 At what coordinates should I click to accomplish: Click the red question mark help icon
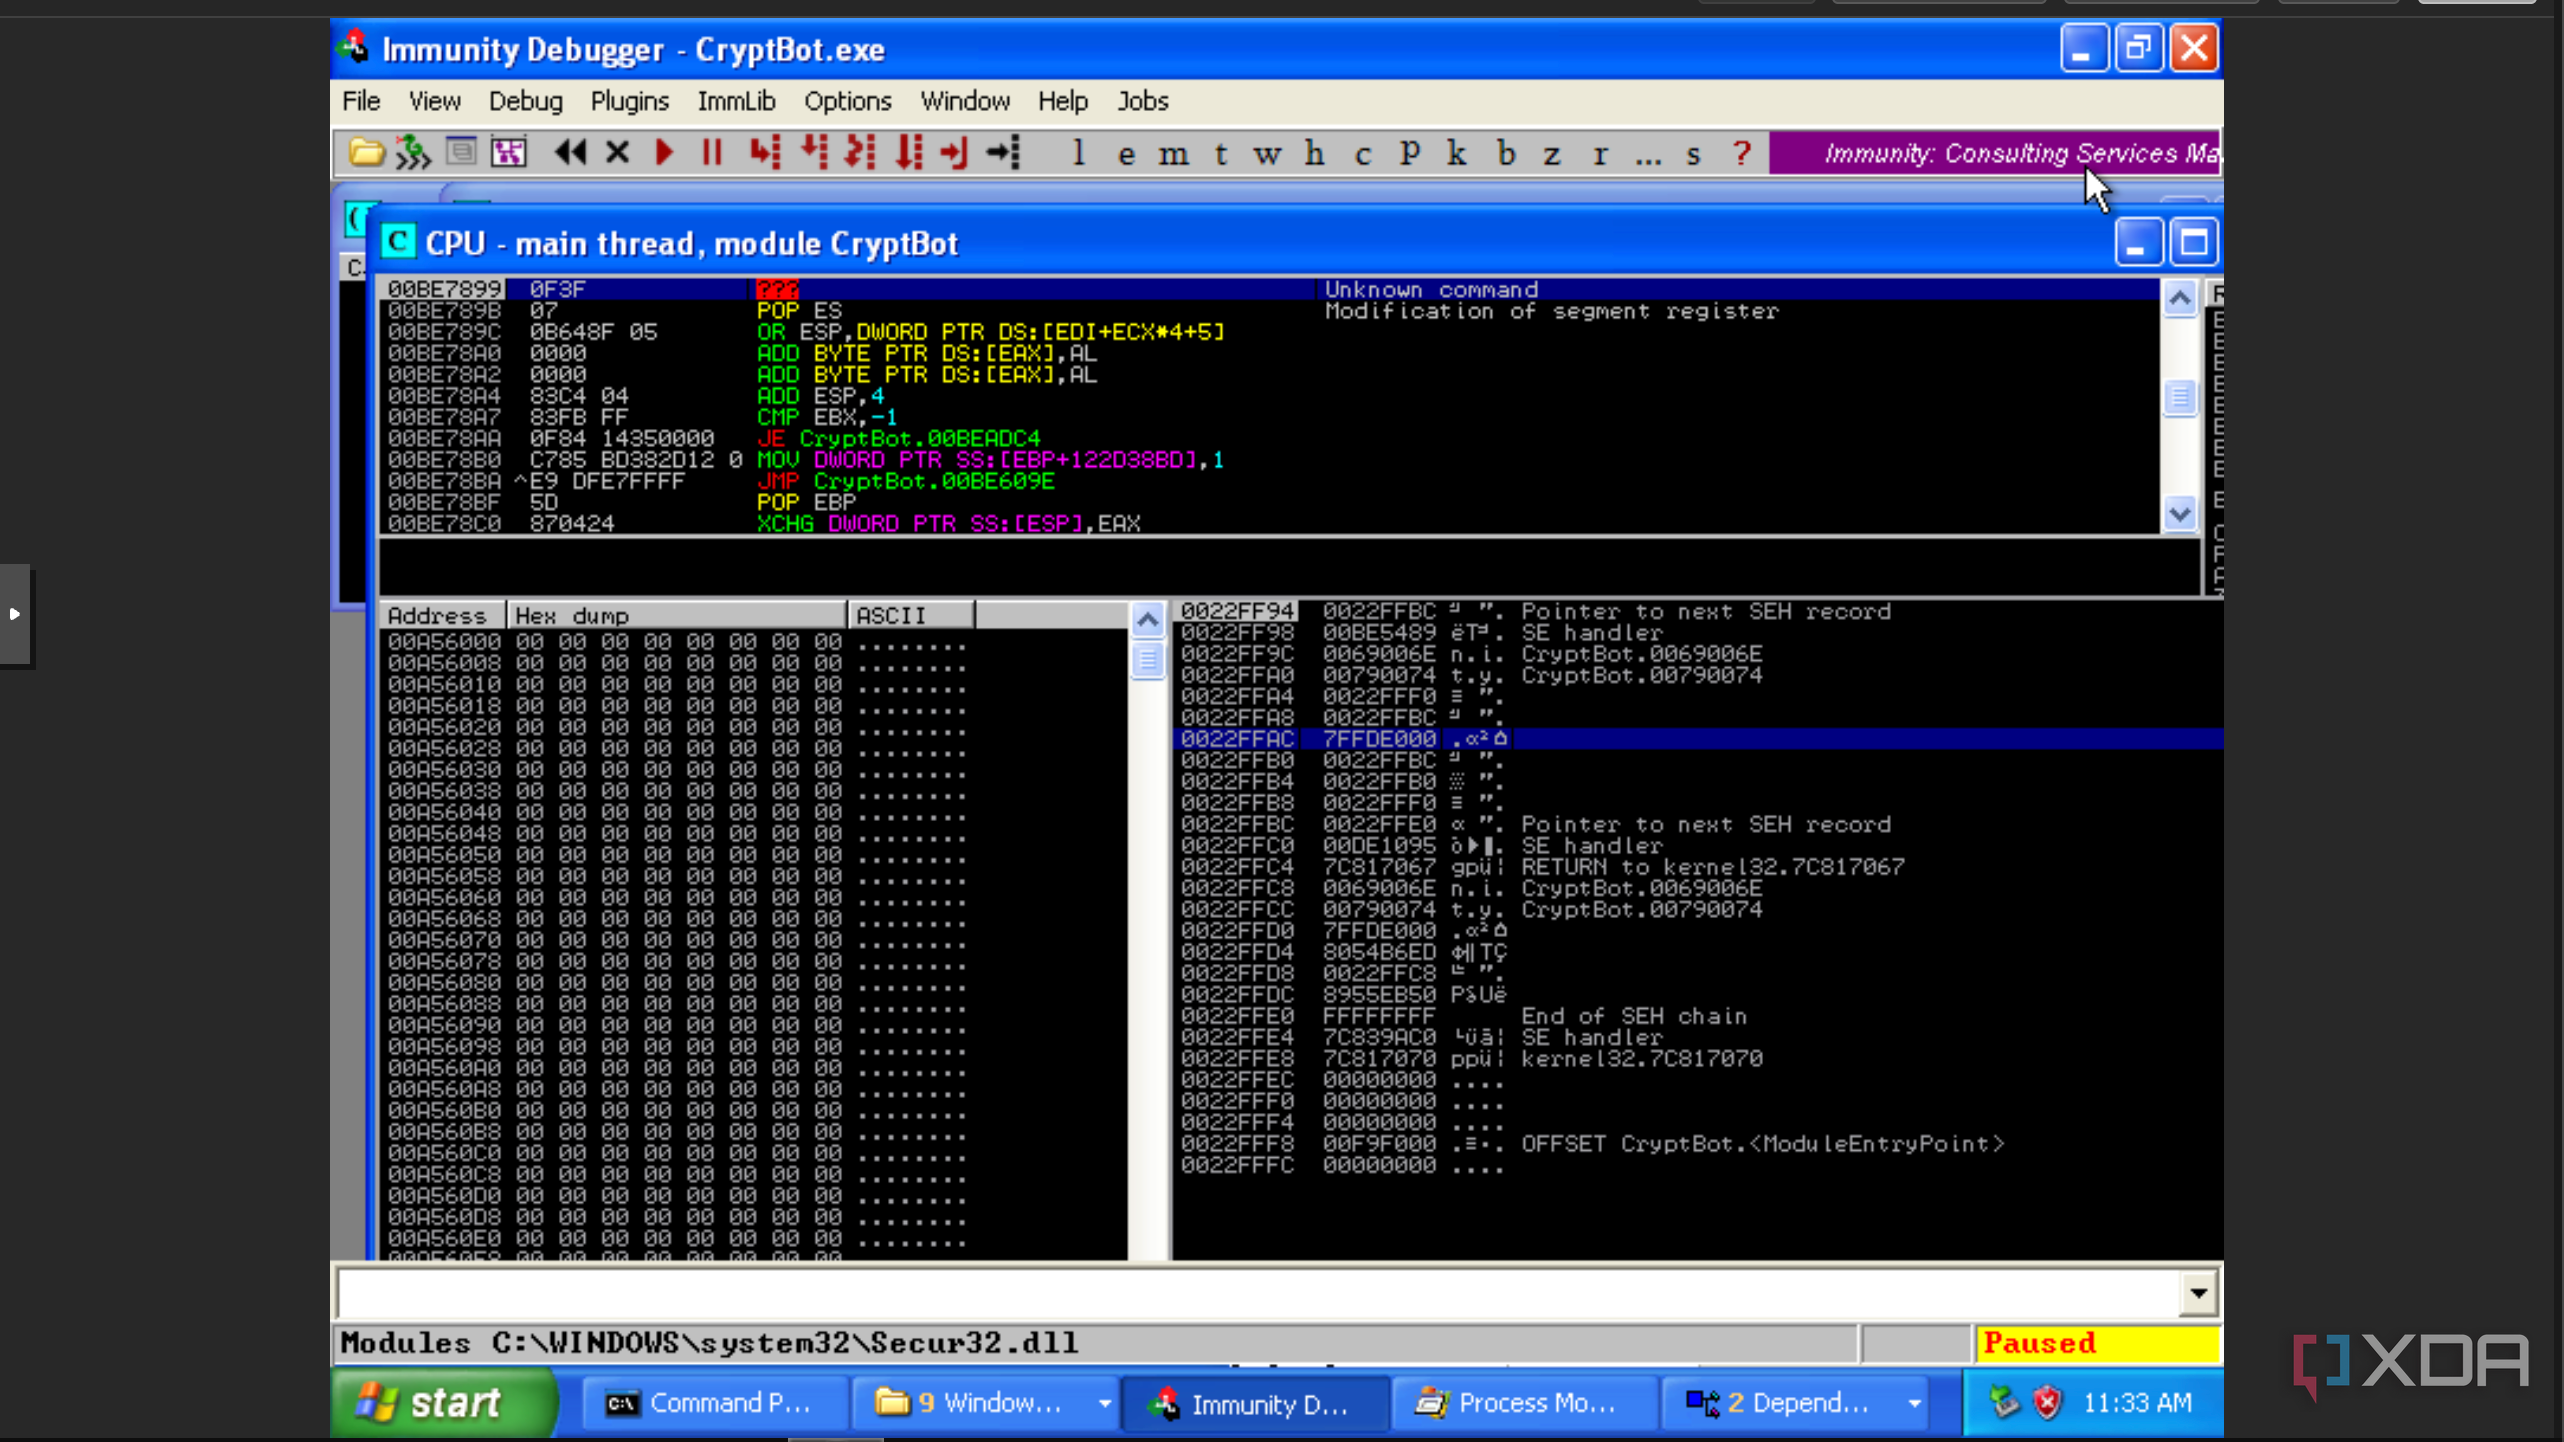point(1742,153)
